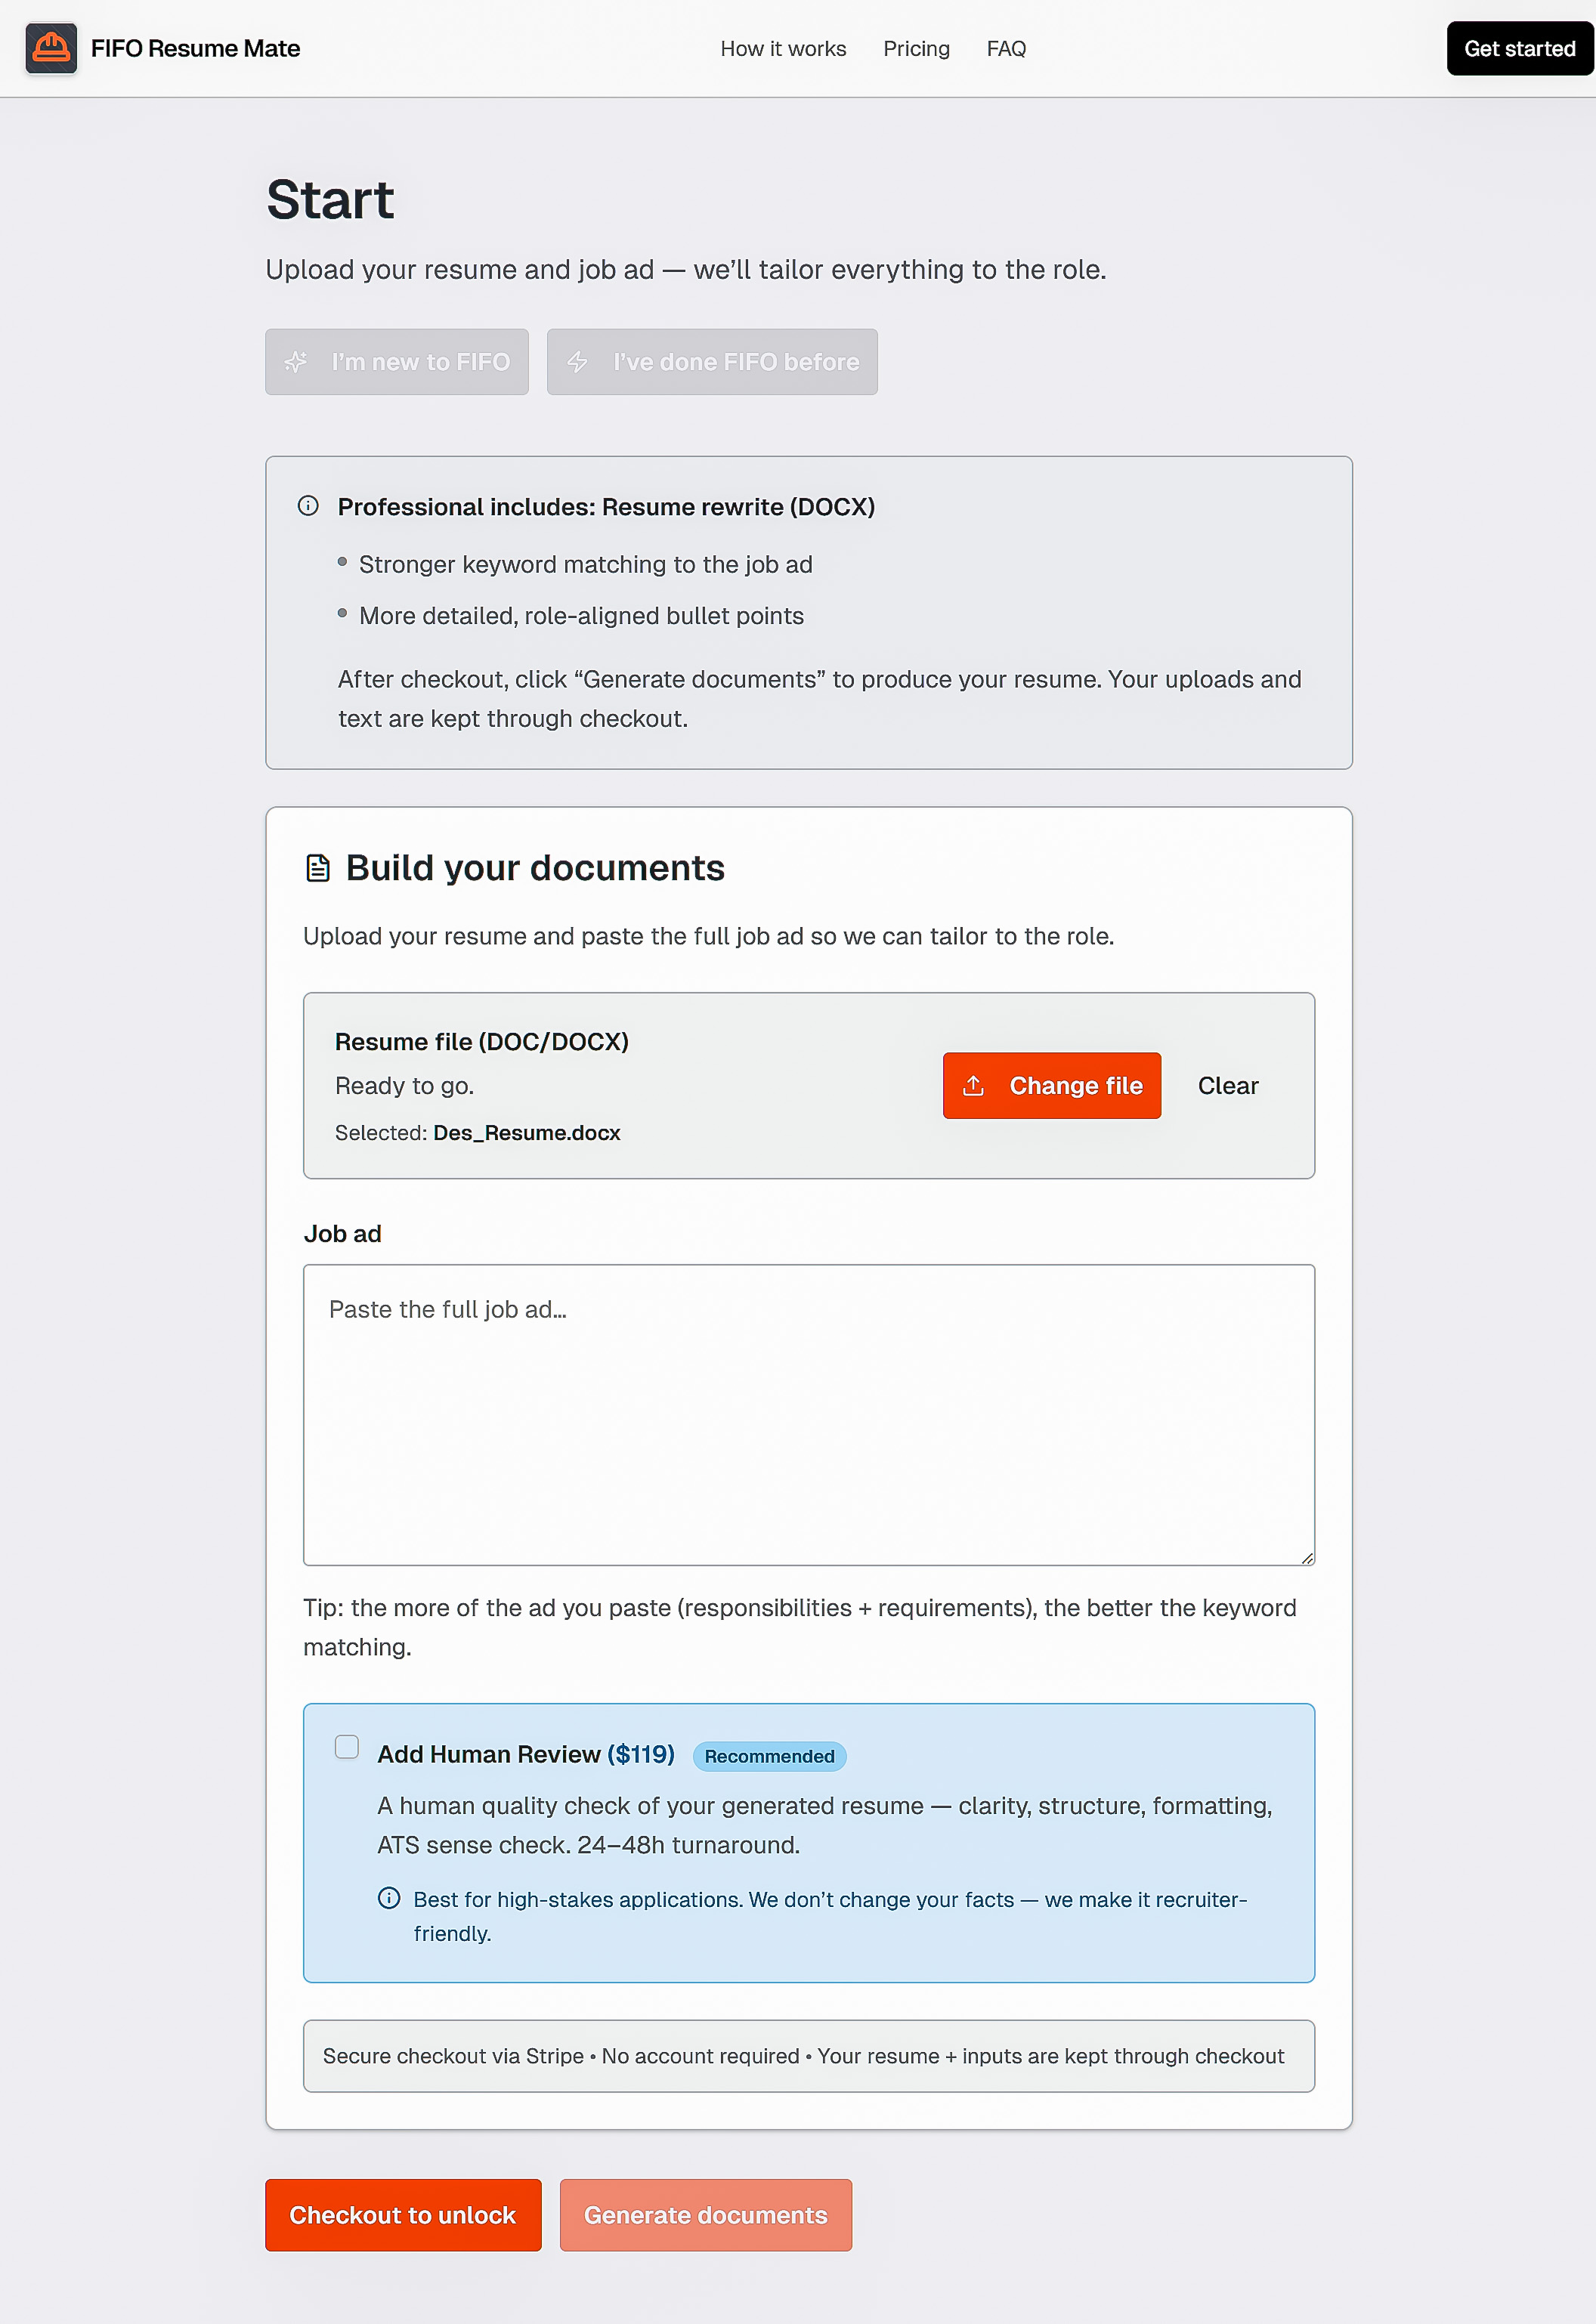Click the lightning bolt icon on done FIFO before
The height and width of the screenshot is (2324, 1596).
[x=578, y=362]
